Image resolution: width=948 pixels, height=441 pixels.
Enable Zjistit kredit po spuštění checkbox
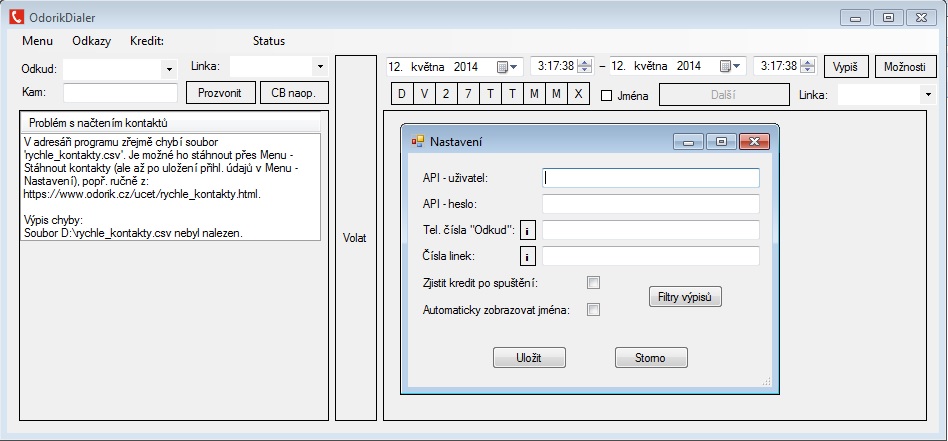click(594, 283)
